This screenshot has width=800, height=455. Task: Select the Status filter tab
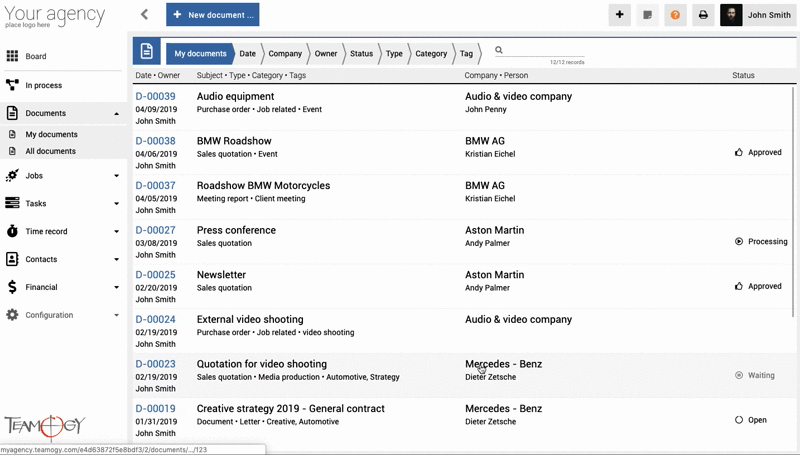pos(361,54)
